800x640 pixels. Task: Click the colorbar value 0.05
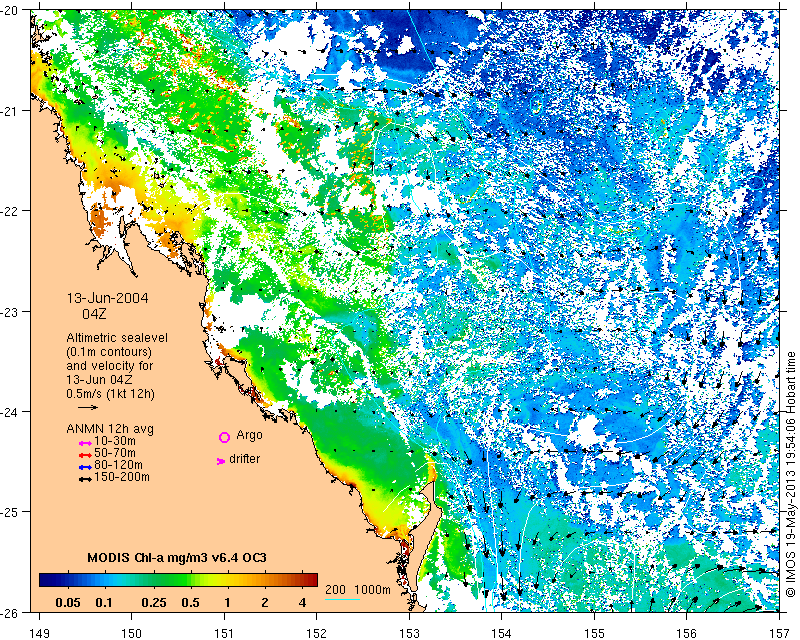tap(67, 603)
